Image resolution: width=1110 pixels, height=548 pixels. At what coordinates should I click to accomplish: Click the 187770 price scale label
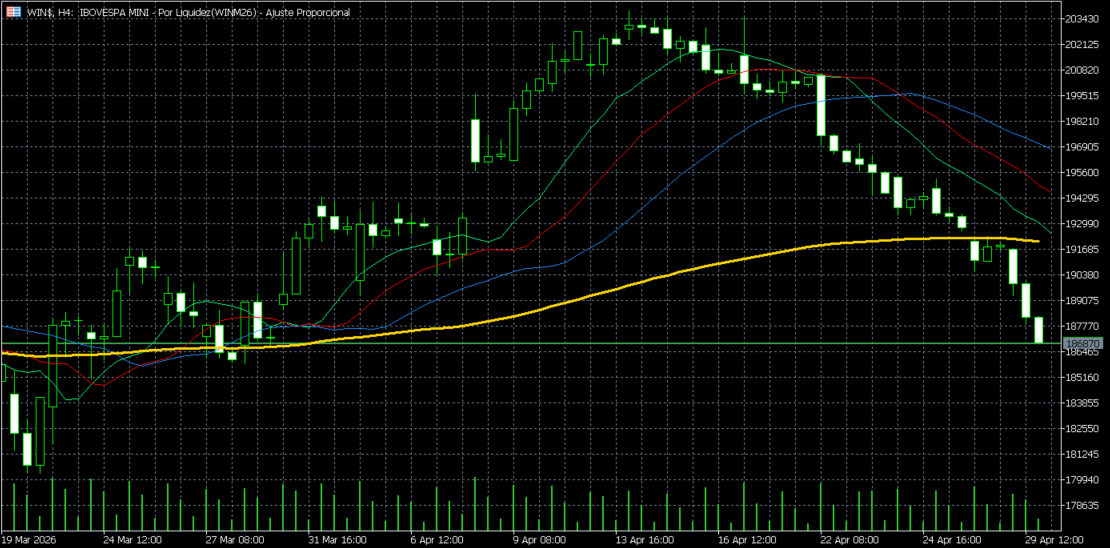point(1080,326)
